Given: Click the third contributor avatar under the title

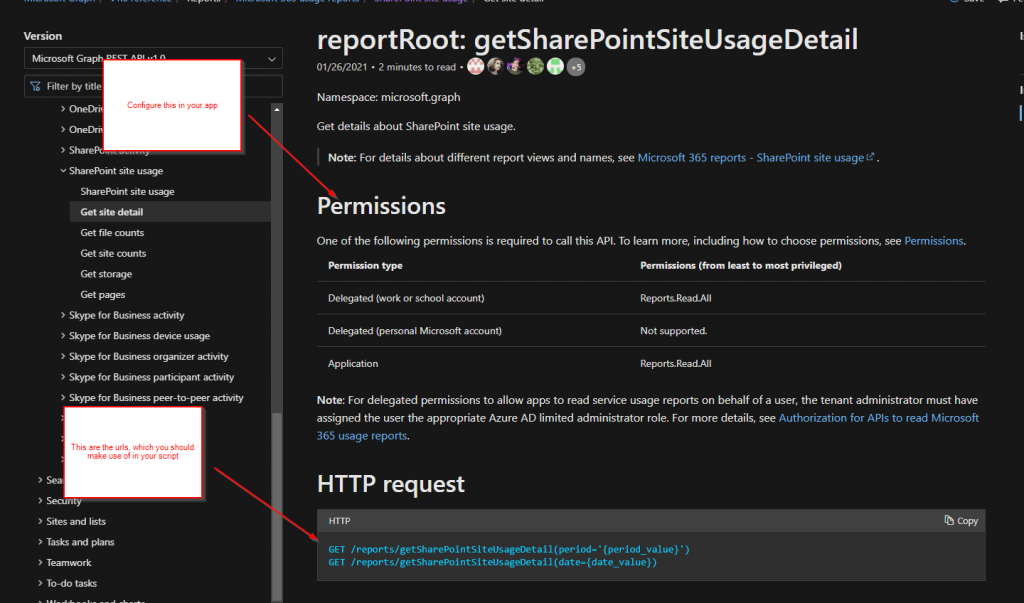Looking at the screenshot, I should coord(515,66).
